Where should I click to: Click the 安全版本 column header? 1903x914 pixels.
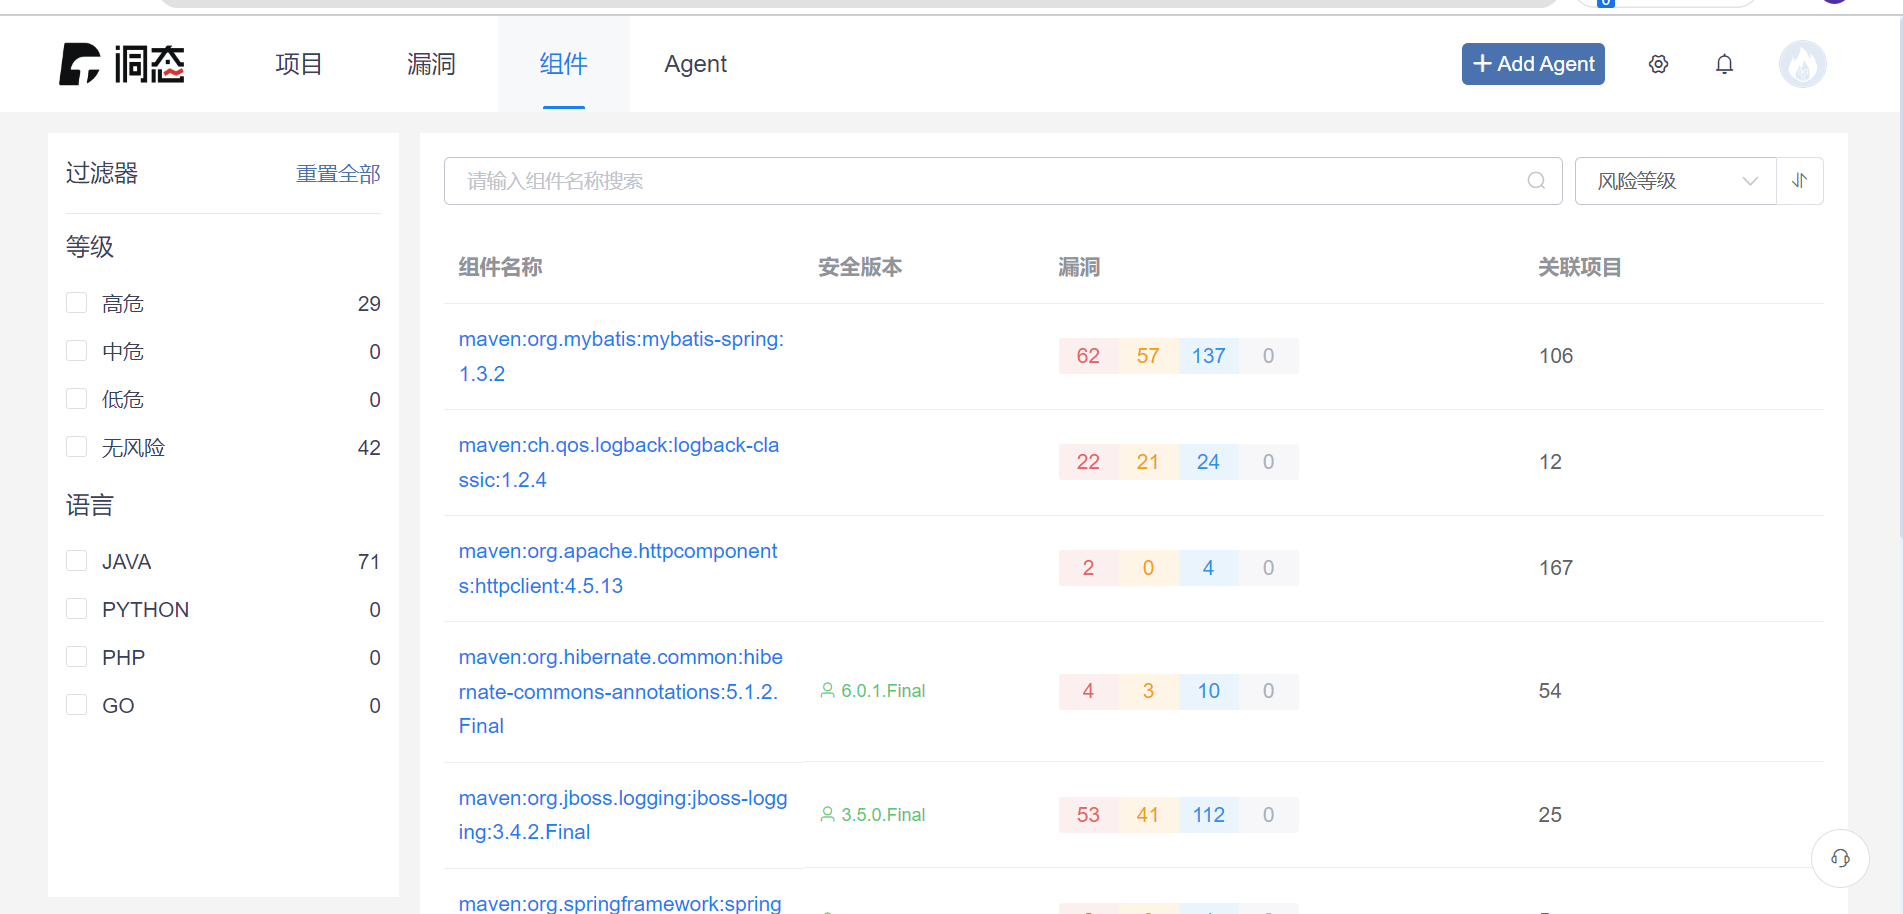[x=860, y=267]
